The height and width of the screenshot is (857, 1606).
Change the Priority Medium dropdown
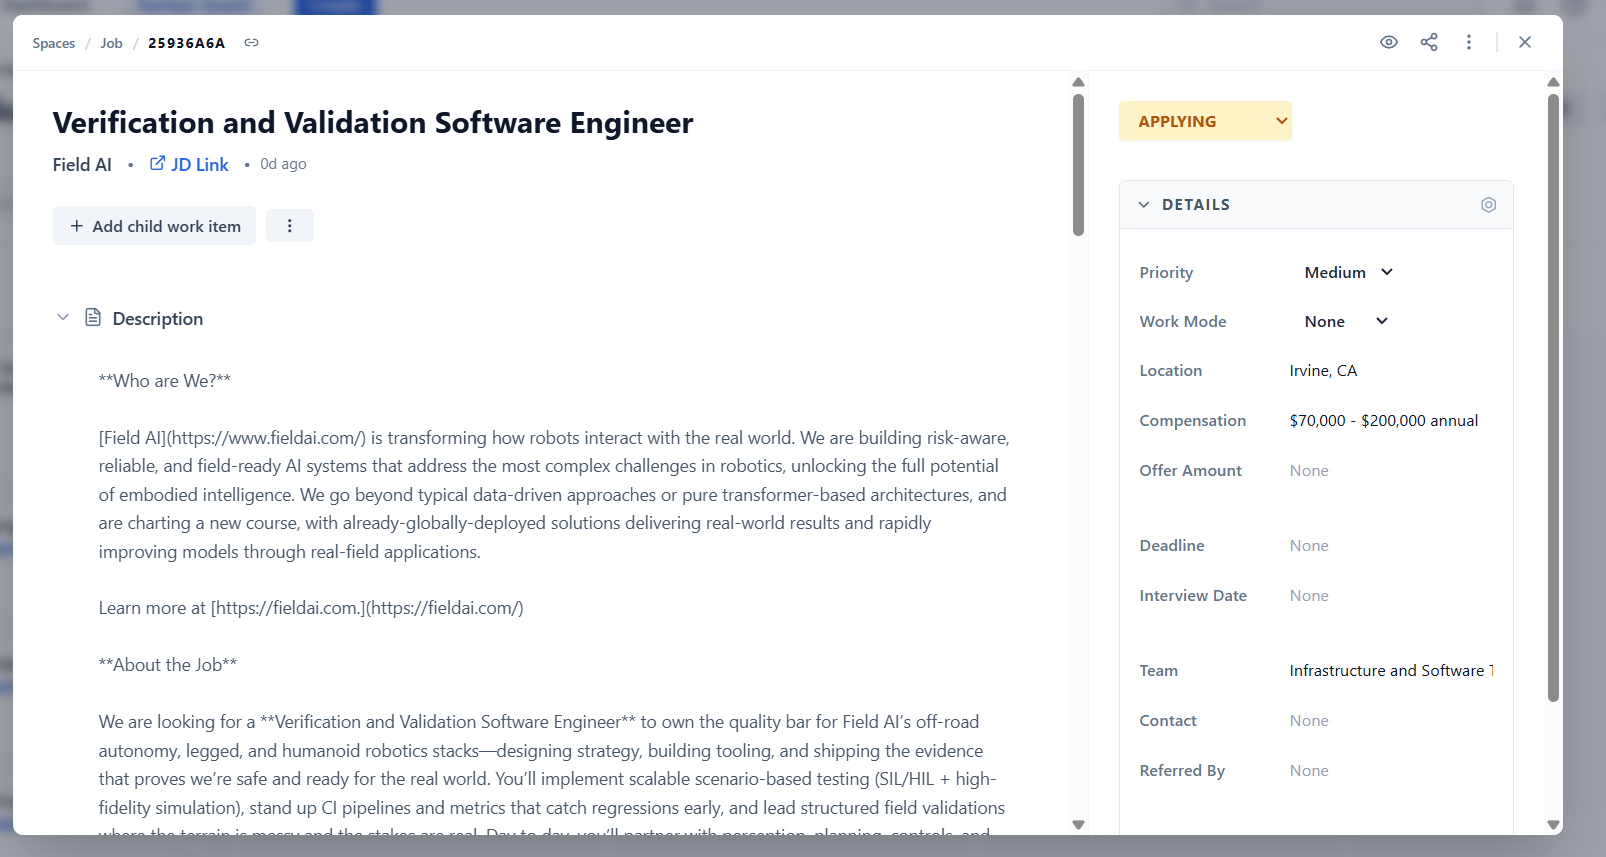click(x=1347, y=272)
